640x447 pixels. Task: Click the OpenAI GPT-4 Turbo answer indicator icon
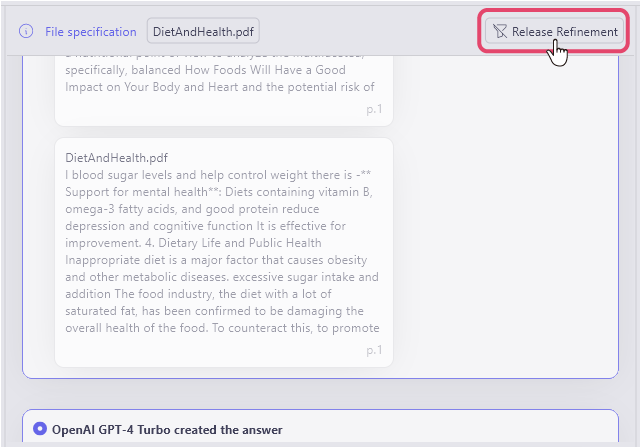point(40,429)
